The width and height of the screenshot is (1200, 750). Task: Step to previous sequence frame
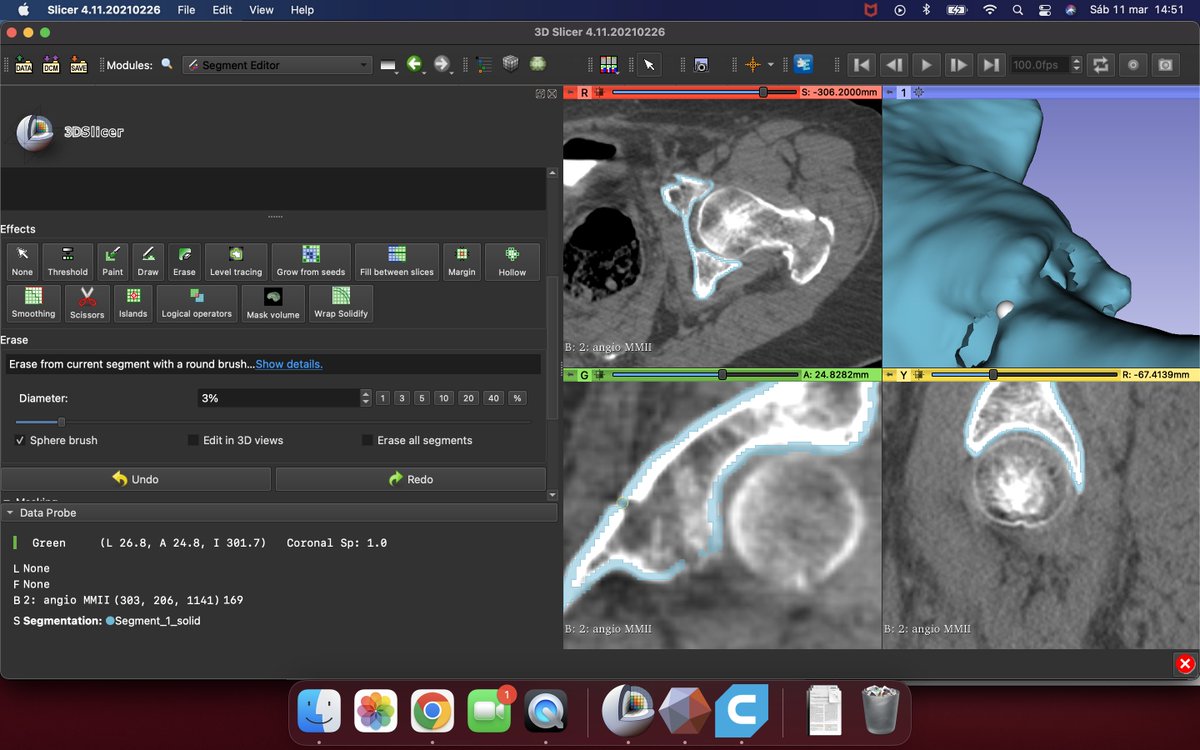point(894,65)
